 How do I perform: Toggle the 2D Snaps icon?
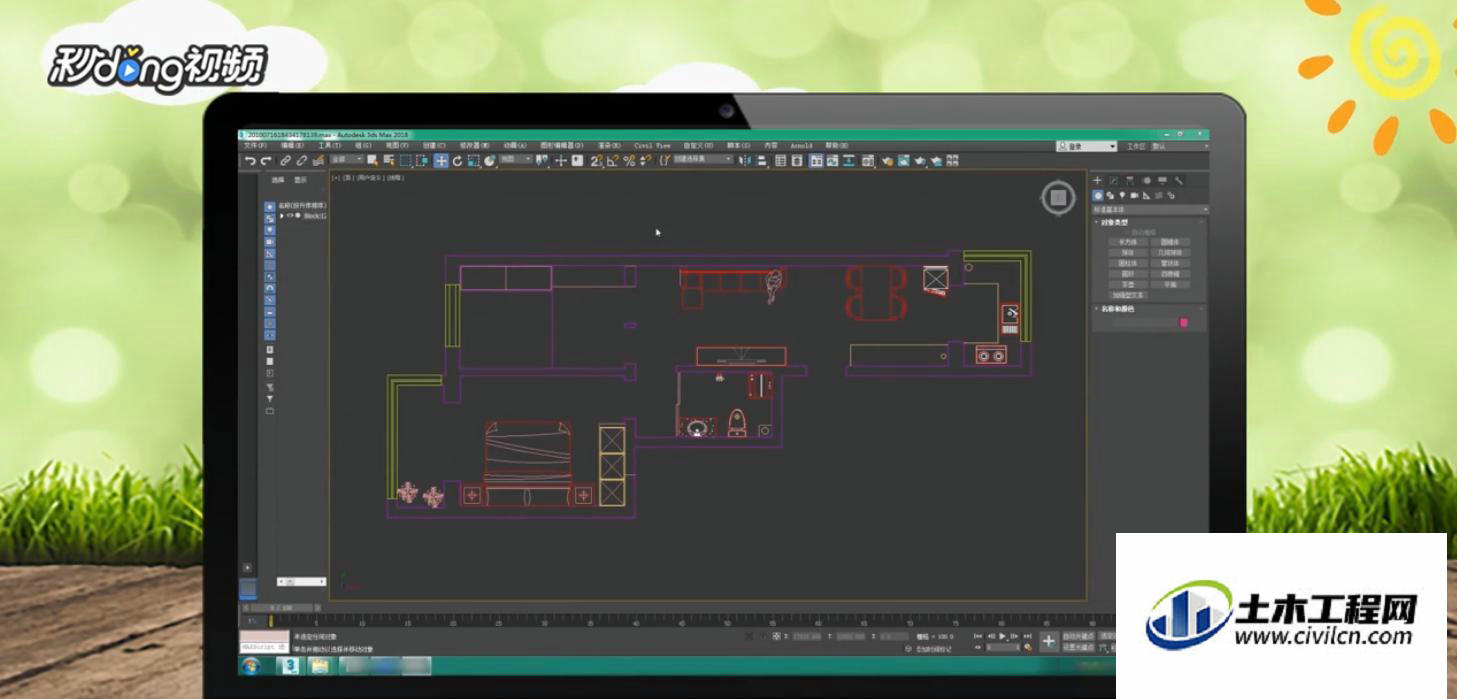(x=596, y=161)
